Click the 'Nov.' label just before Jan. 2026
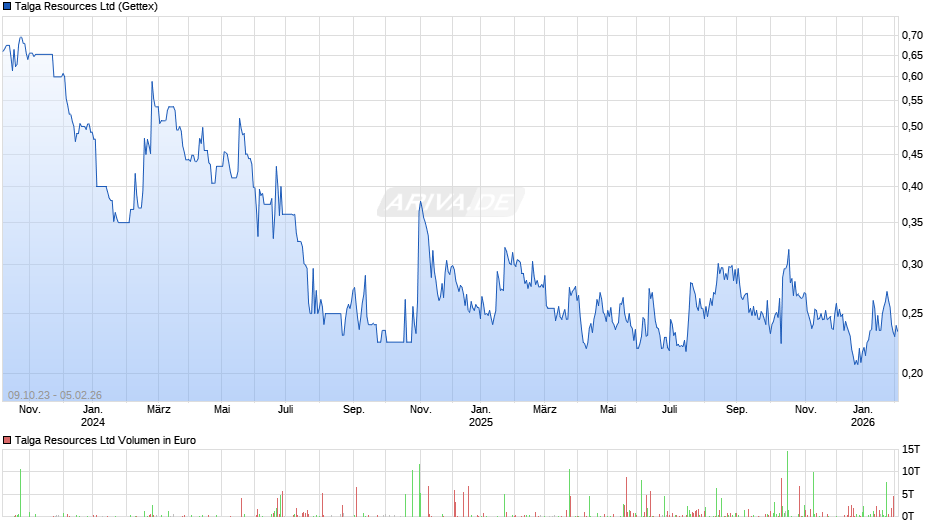The width and height of the screenshot is (940, 526). tap(806, 410)
